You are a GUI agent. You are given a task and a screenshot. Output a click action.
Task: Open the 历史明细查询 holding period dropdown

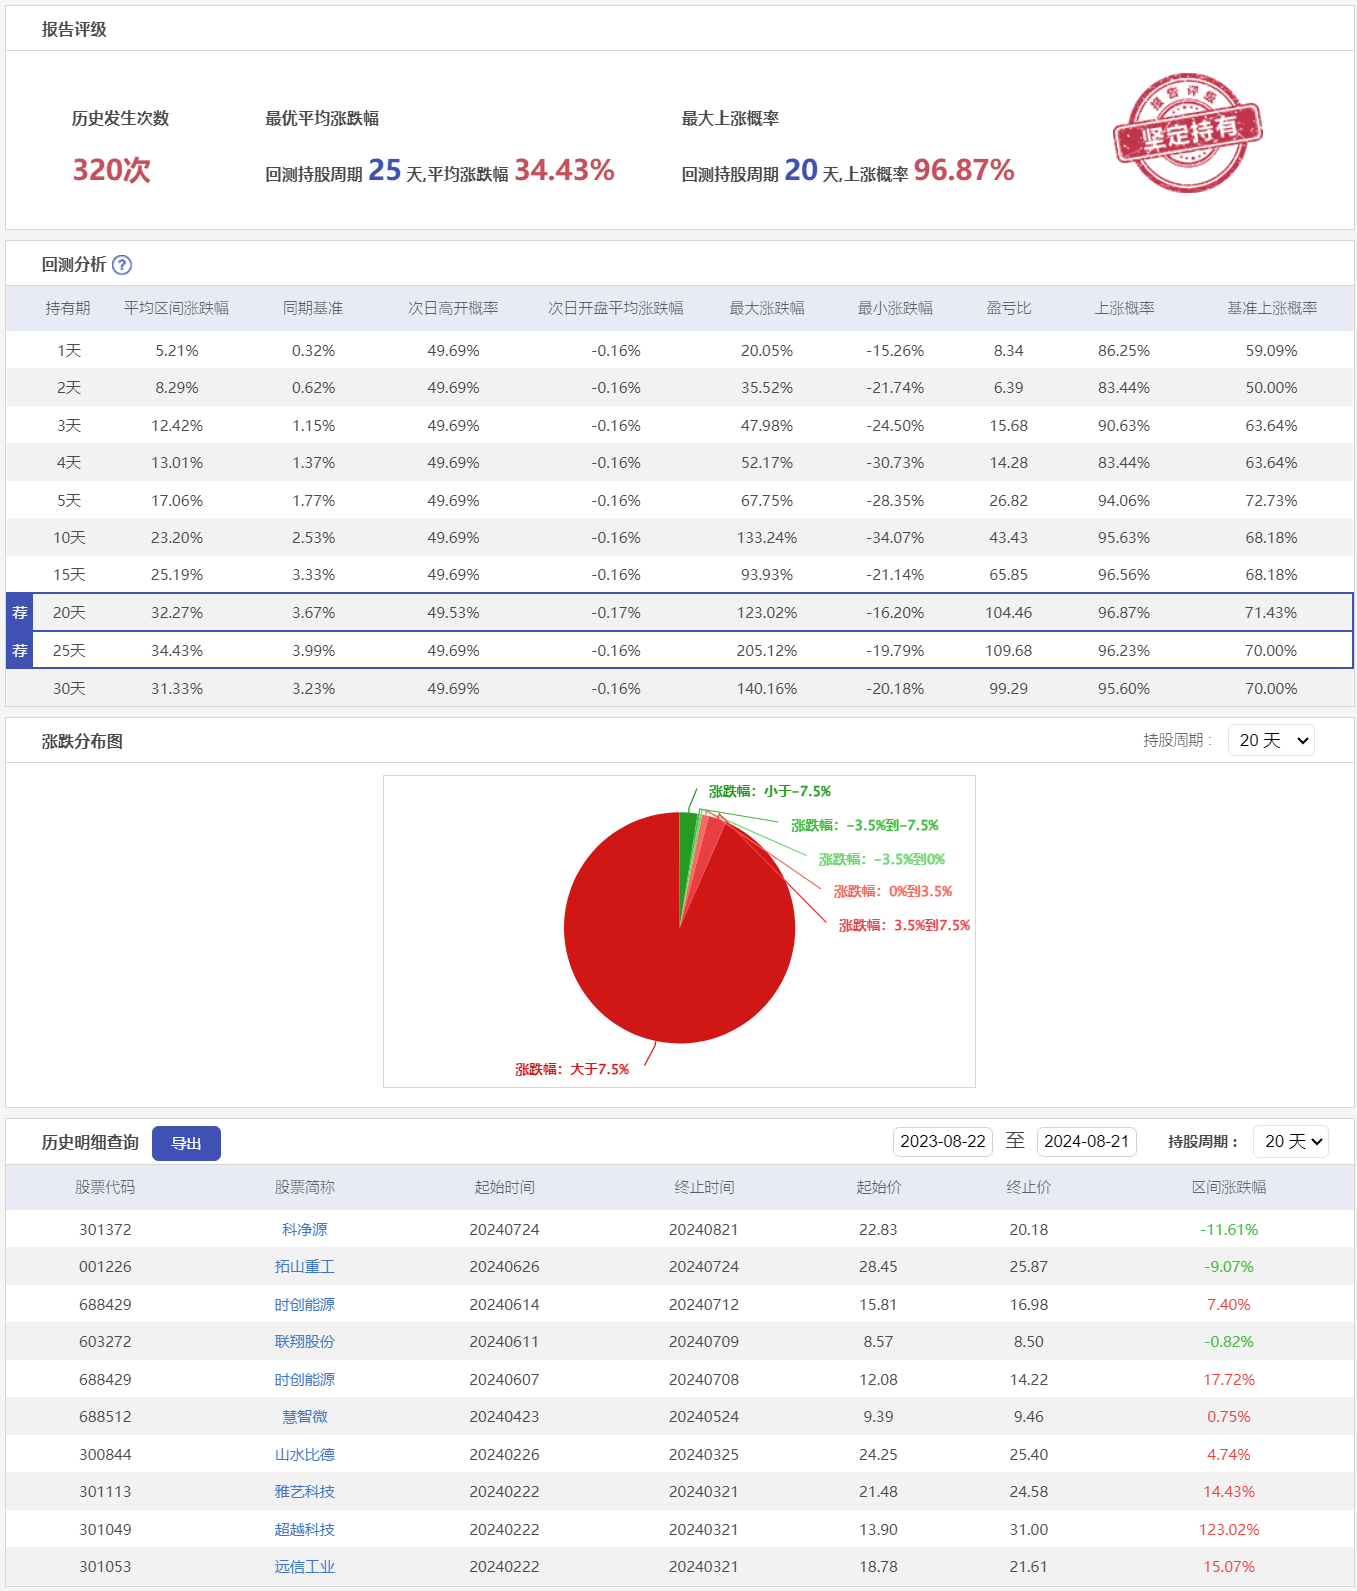coord(1290,1141)
